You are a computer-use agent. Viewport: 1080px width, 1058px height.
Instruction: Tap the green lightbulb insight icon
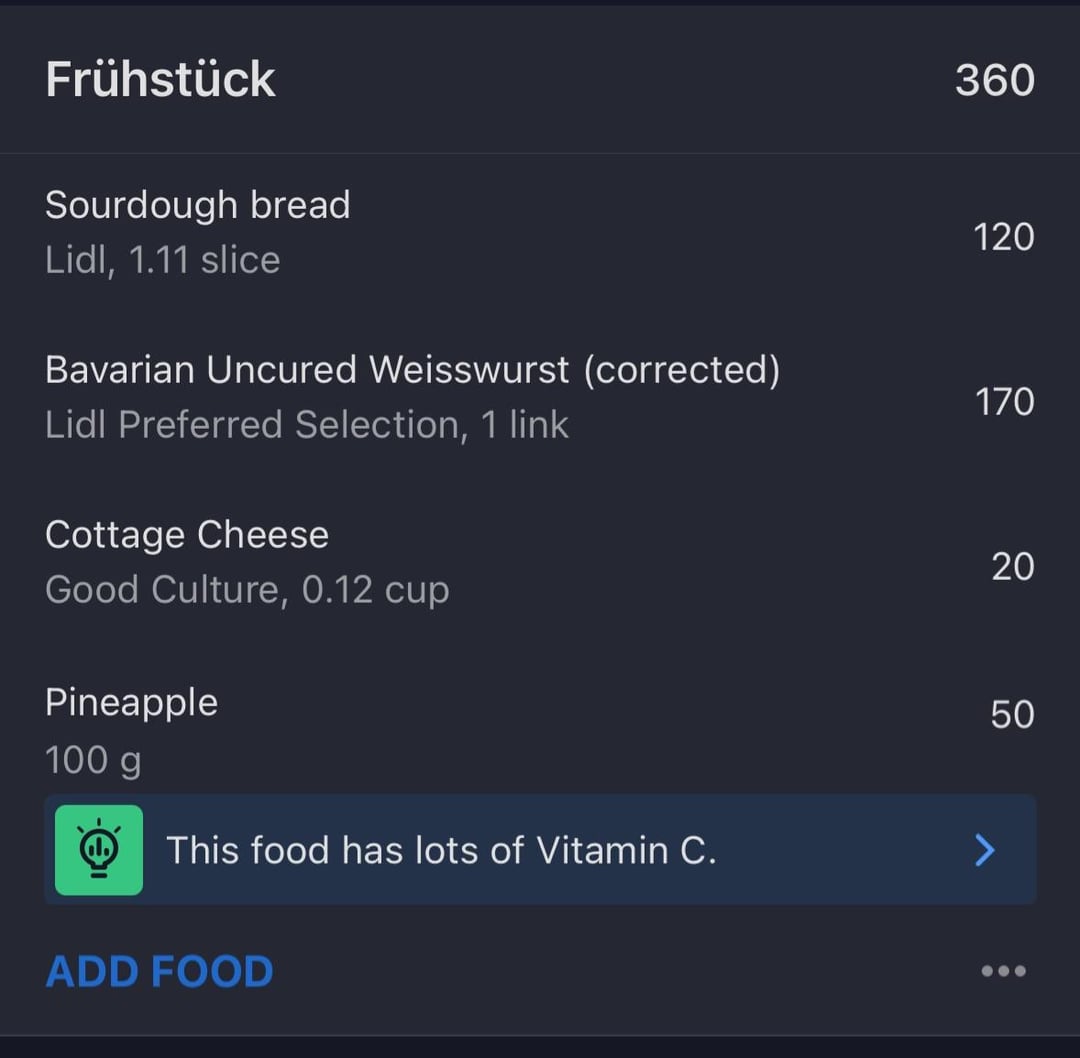click(98, 850)
